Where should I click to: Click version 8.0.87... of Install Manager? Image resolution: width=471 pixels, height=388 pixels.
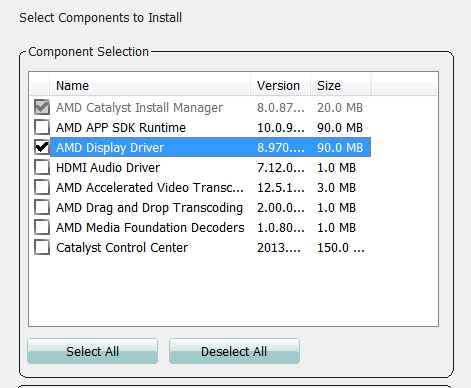281,108
